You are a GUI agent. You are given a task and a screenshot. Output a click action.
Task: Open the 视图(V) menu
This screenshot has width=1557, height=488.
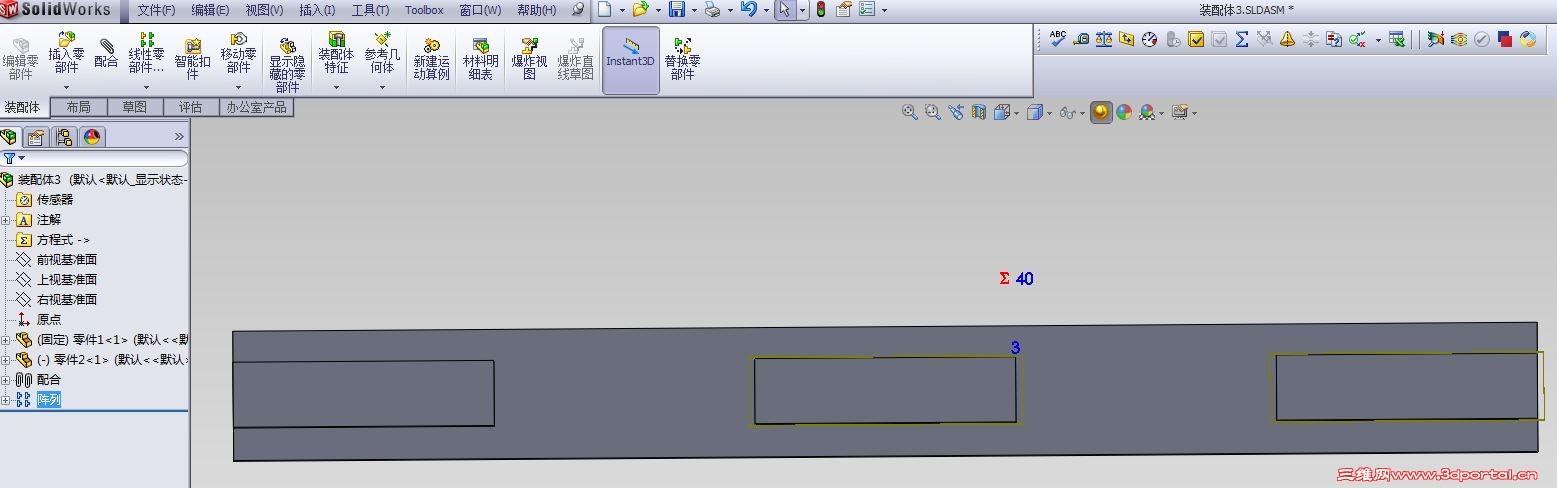point(264,10)
